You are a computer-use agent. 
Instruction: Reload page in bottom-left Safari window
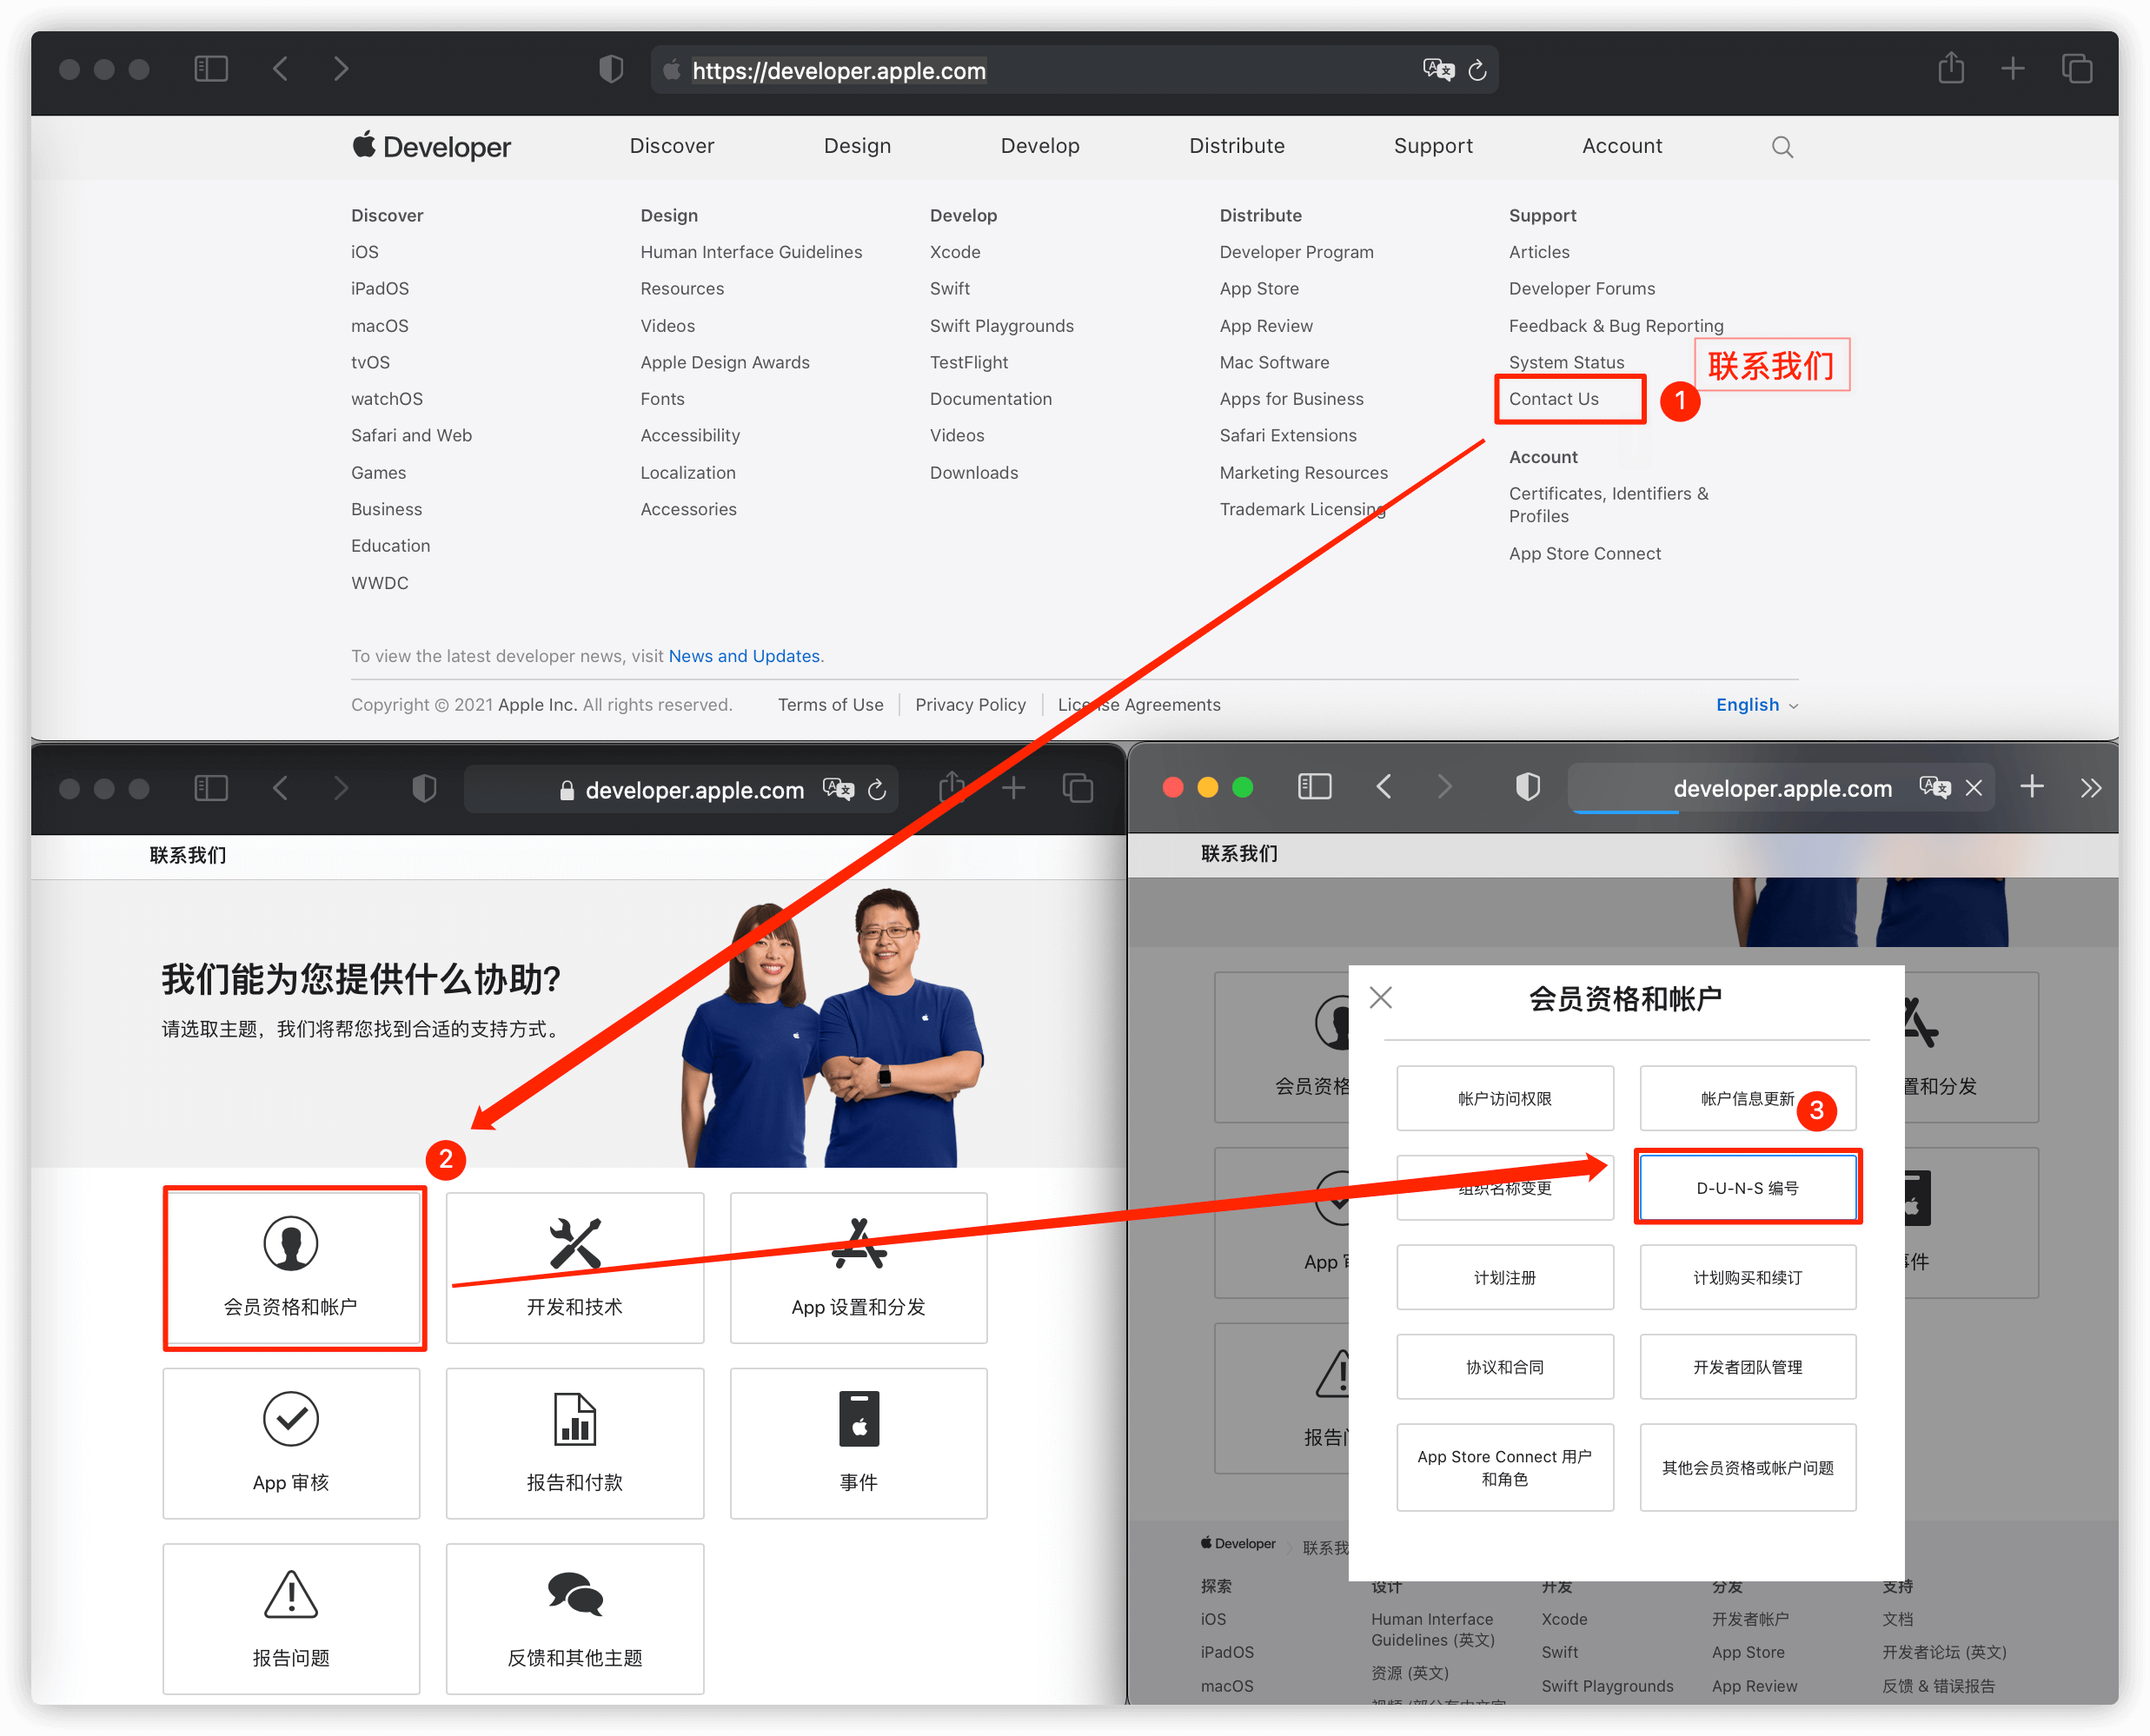877,790
